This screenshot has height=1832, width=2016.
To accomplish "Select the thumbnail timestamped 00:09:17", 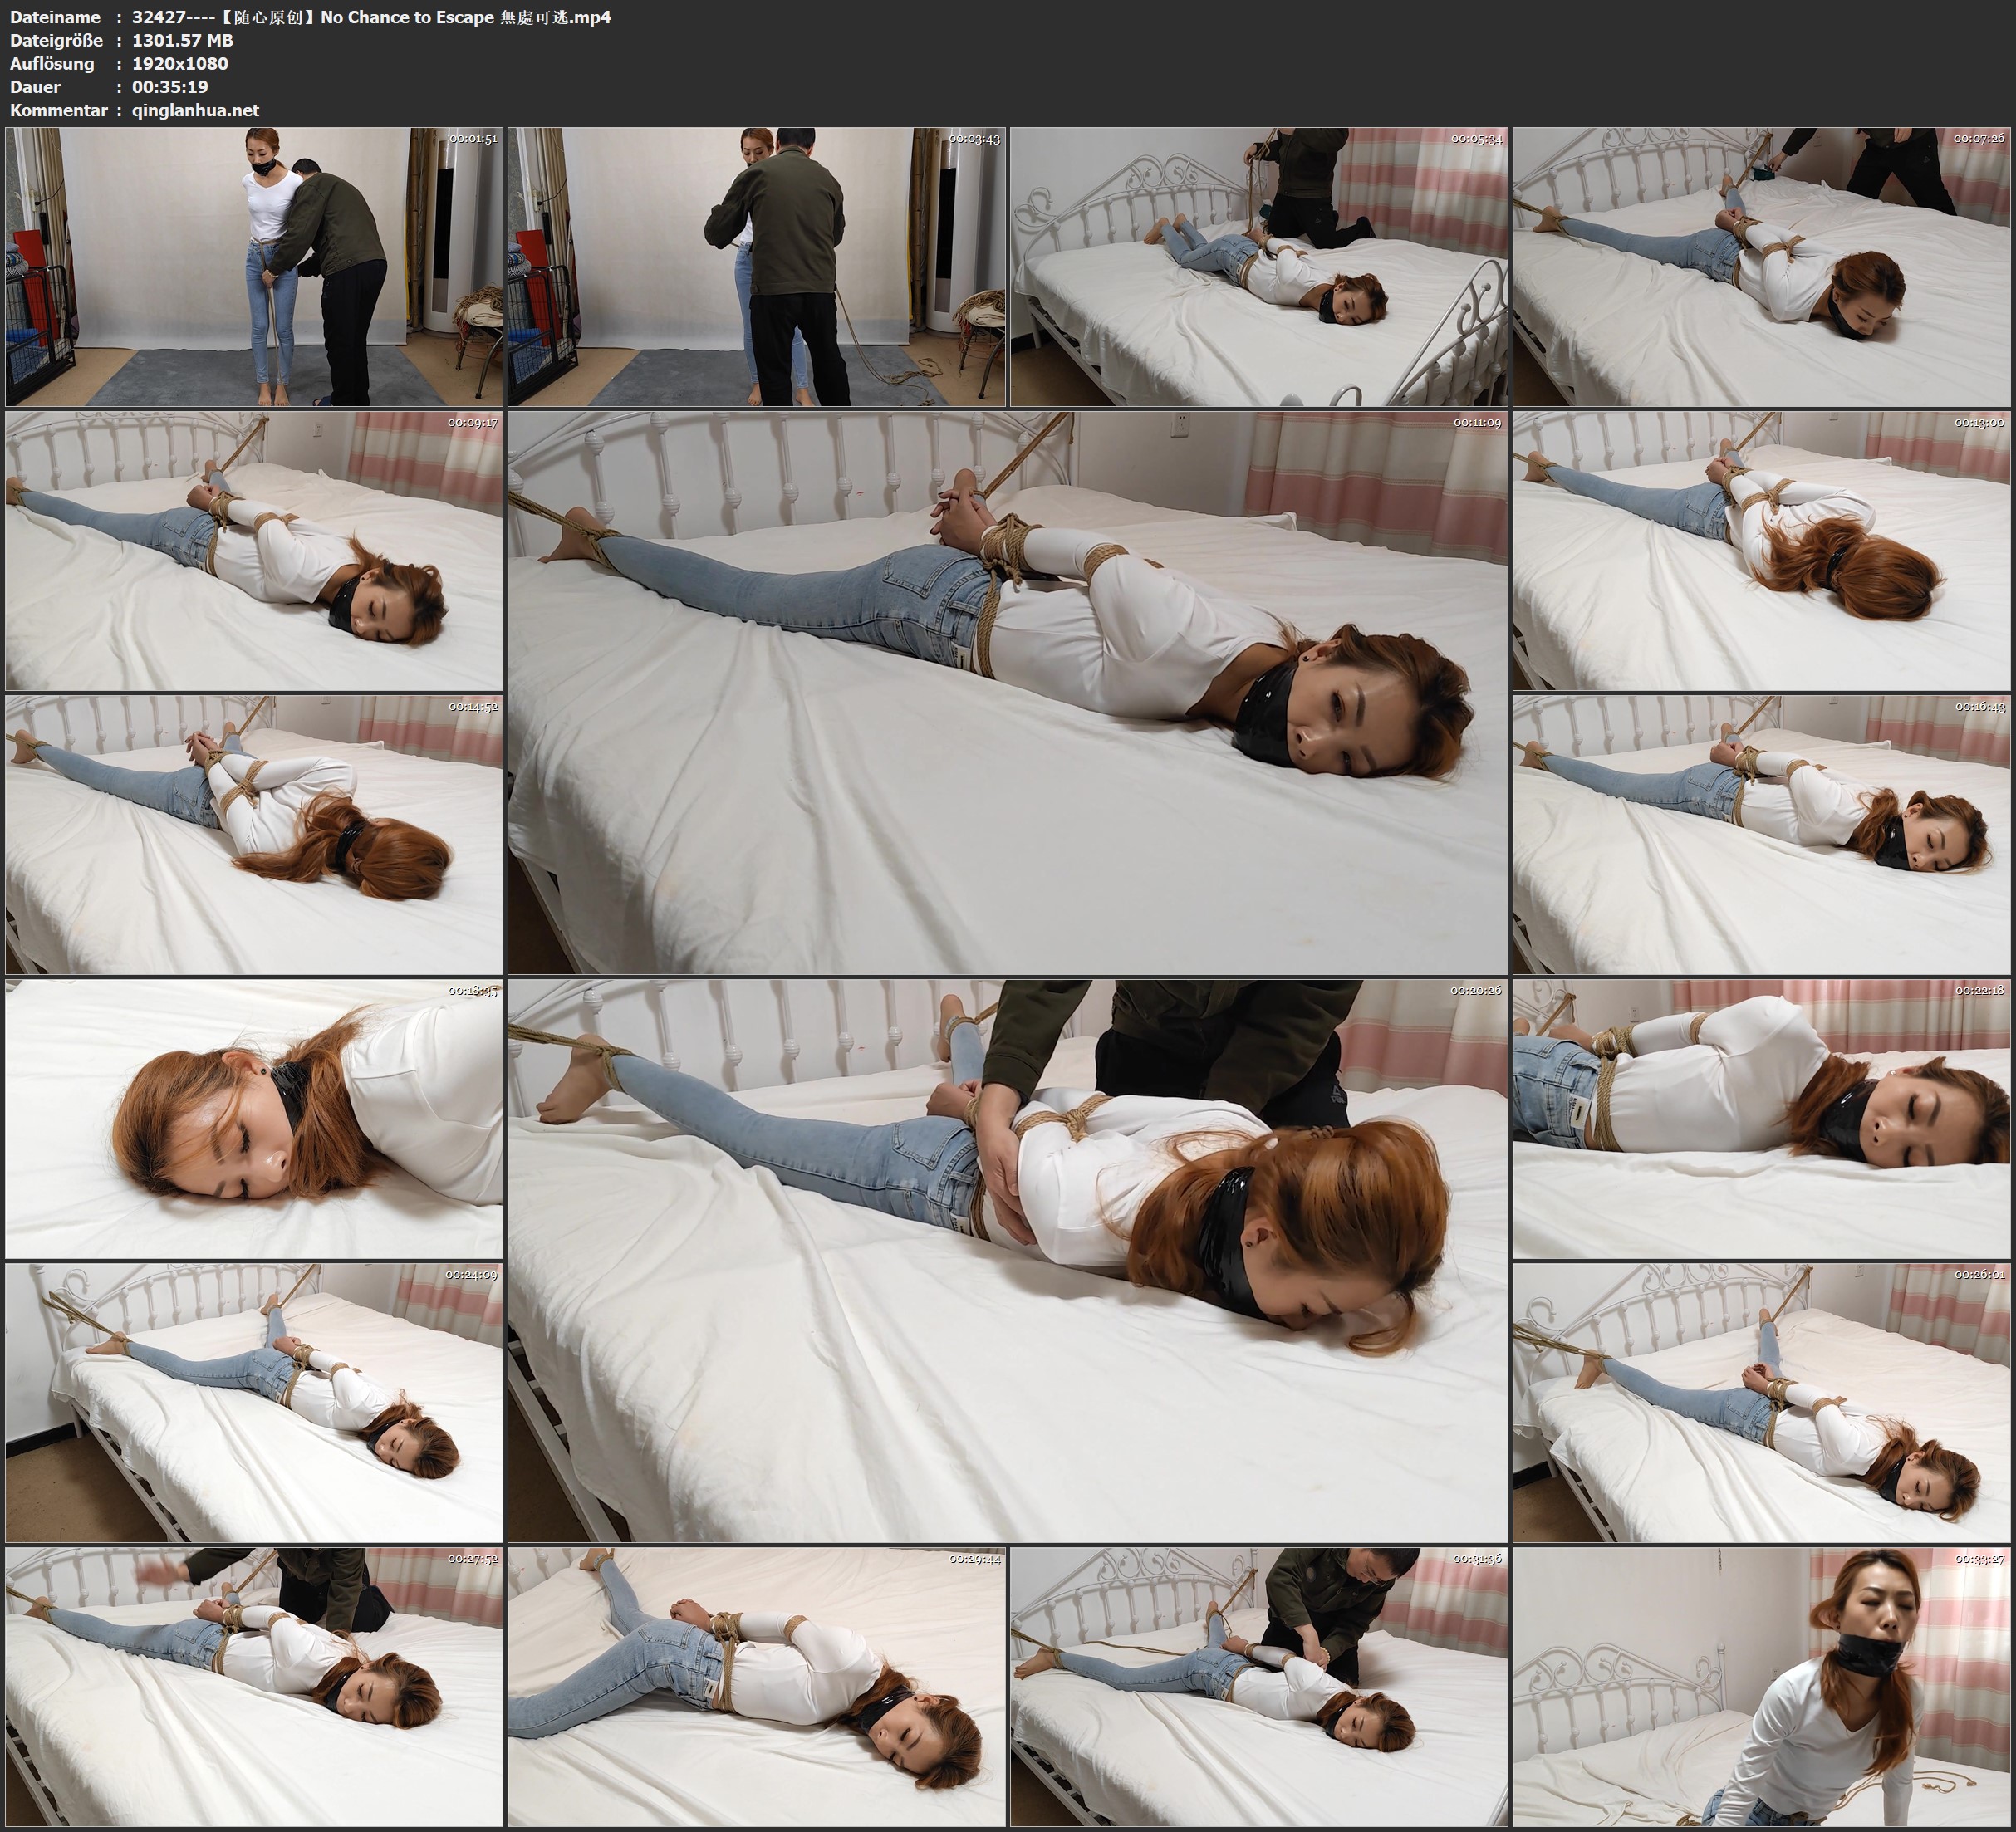I will pyautogui.click(x=254, y=550).
